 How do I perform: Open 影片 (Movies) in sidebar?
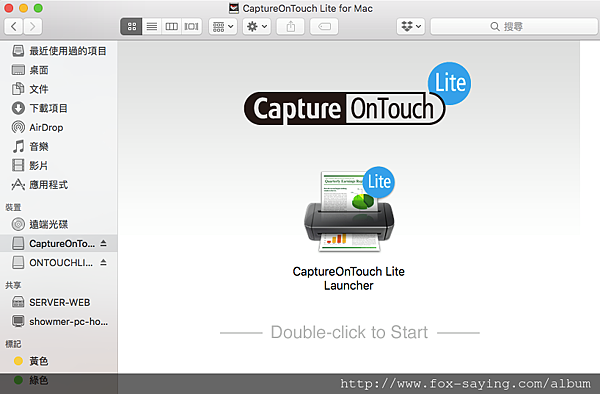click(59, 166)
